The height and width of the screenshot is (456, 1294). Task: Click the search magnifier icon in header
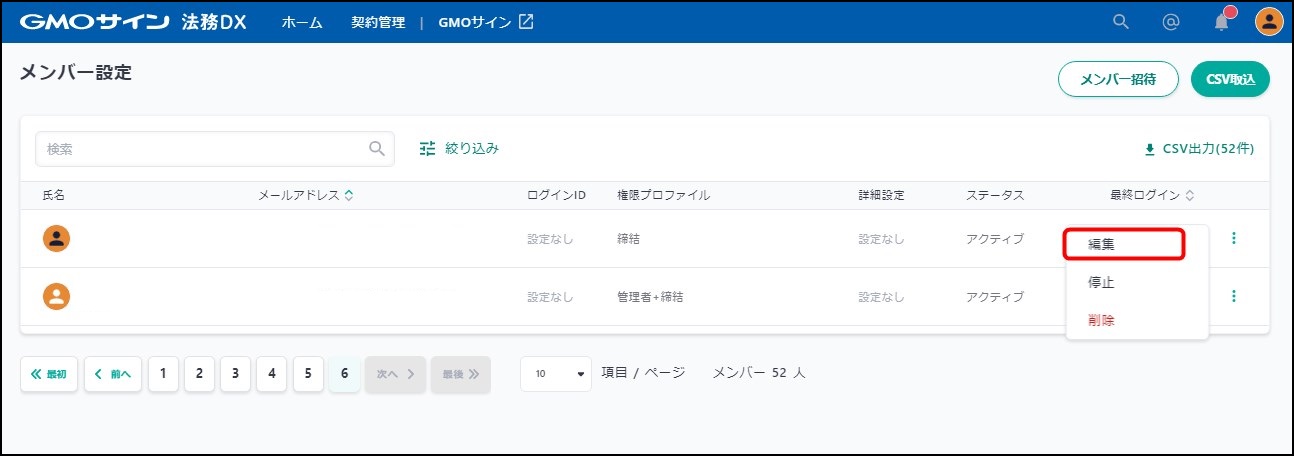coord(1121,22)
